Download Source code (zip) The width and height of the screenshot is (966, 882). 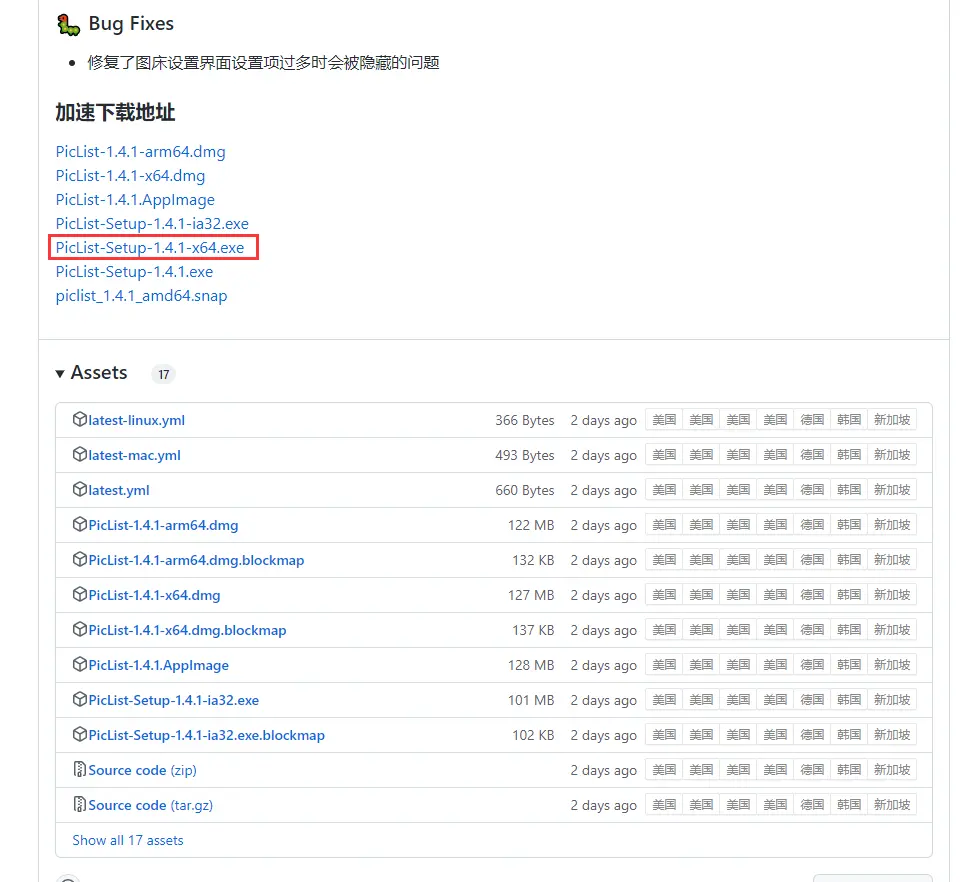[142, 770]
